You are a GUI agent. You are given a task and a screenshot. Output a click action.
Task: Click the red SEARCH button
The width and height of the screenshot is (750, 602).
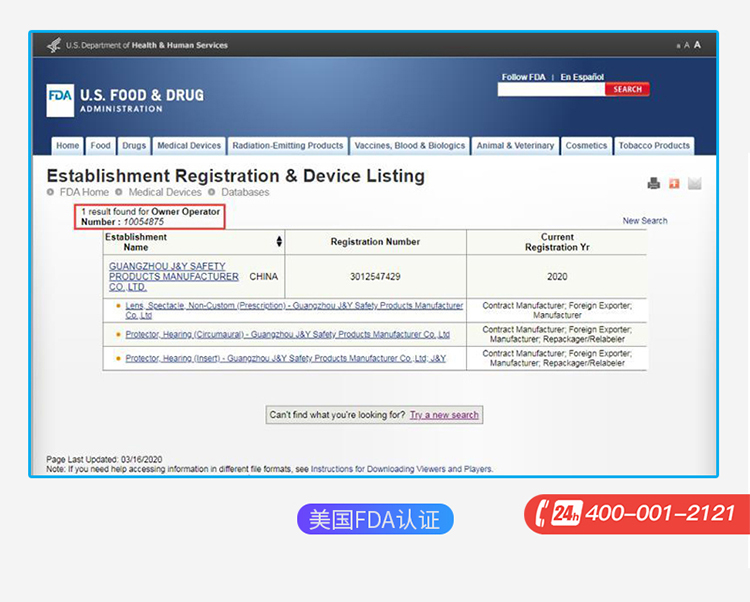627,89
